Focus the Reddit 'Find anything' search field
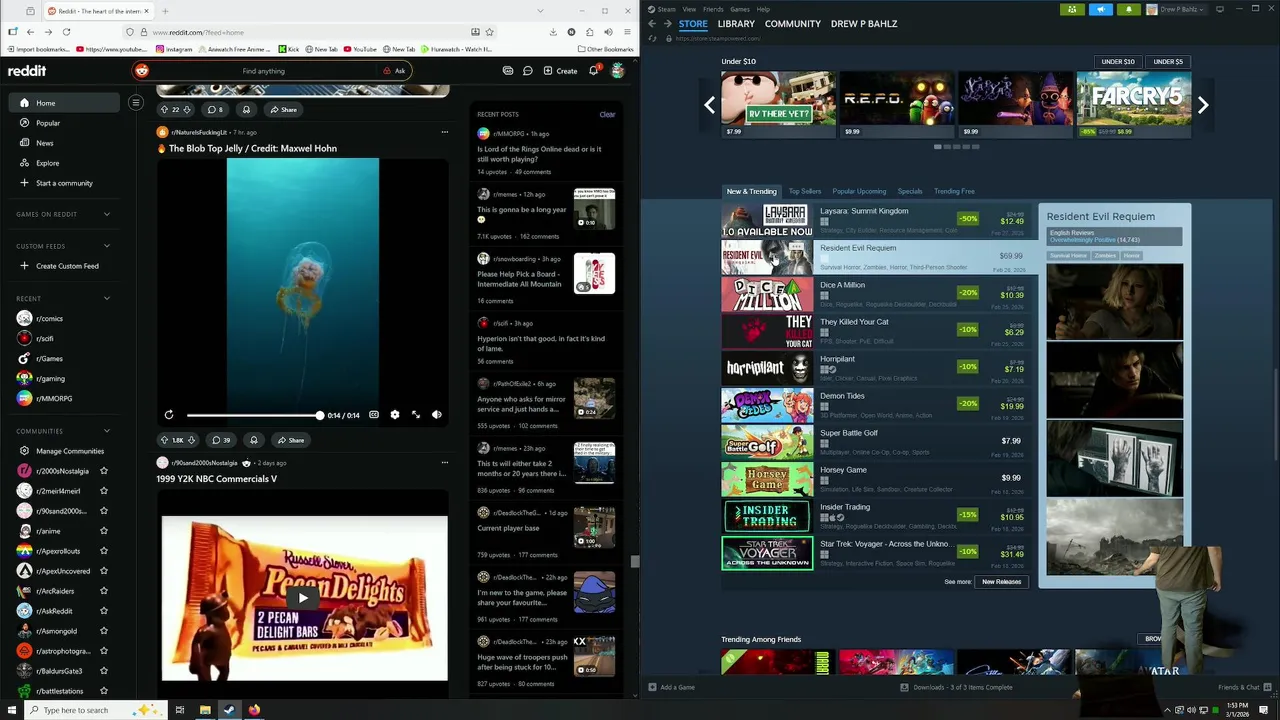Viewport: 1280px width, 720px height. coord(264,71)
